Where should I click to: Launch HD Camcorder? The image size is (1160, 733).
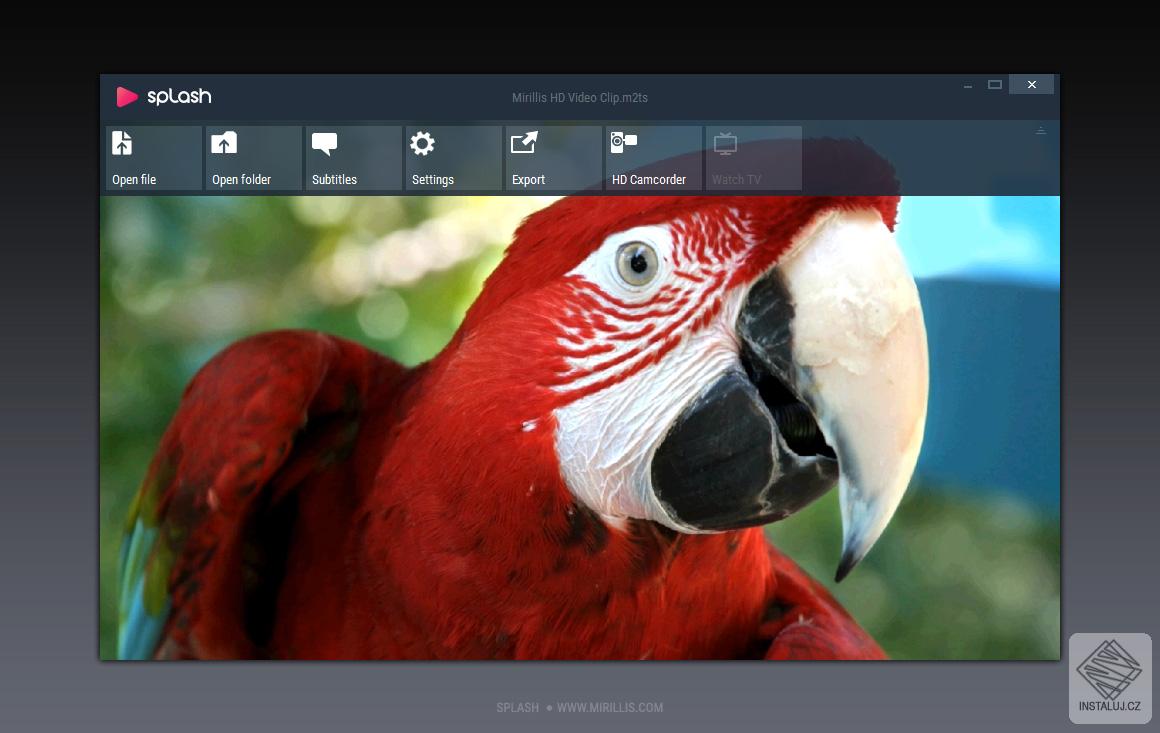click(653, 158)
